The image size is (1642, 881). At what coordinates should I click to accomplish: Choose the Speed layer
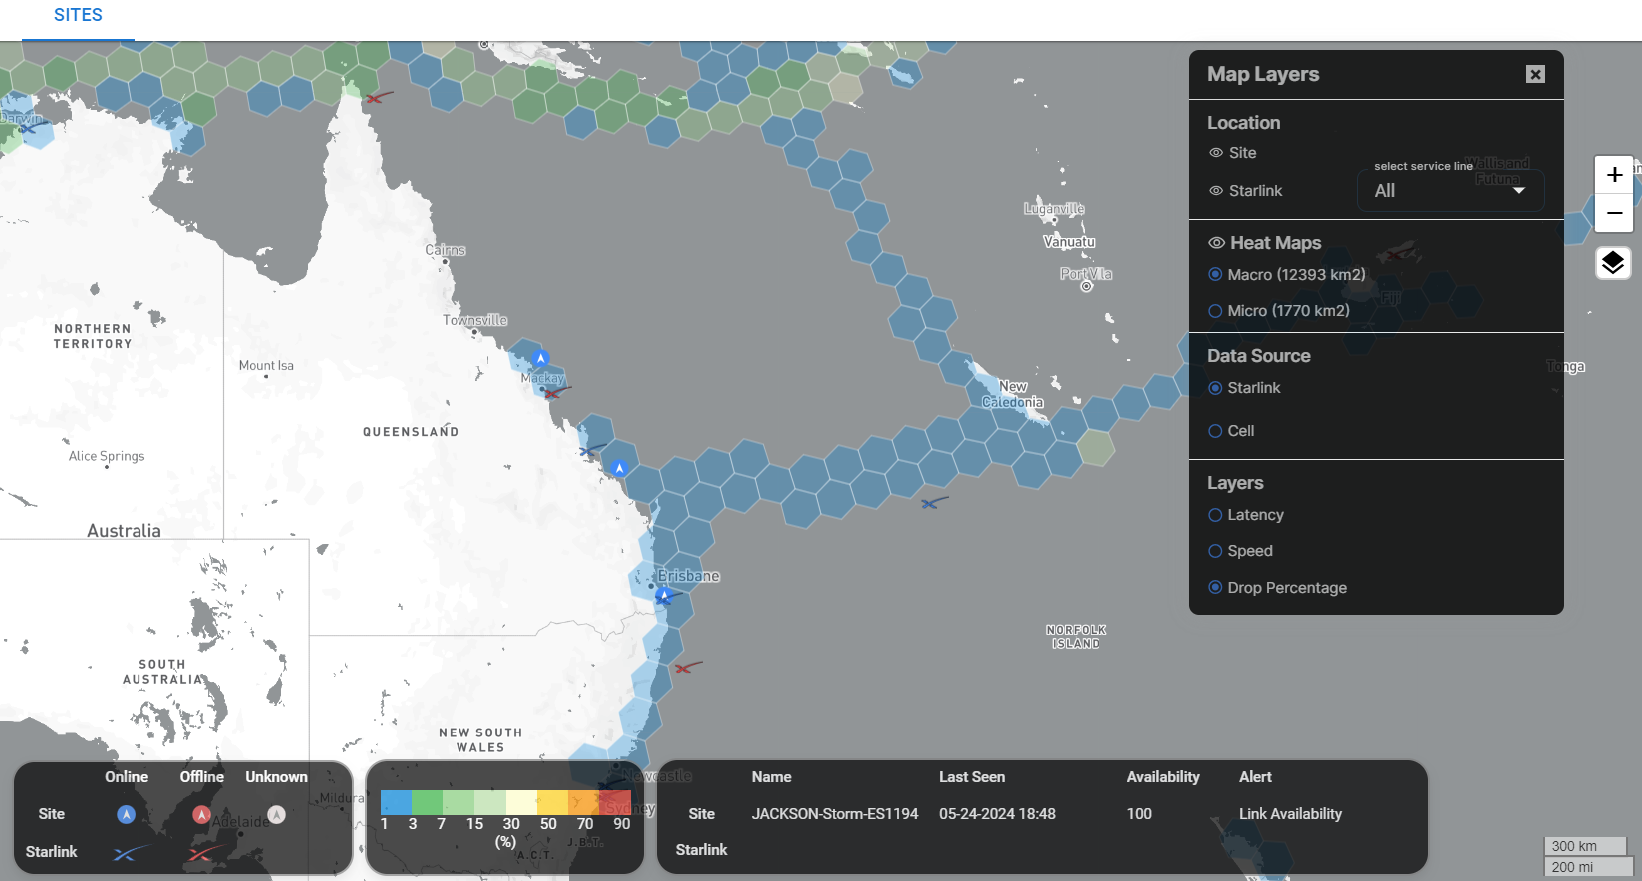pos(1215,551)
